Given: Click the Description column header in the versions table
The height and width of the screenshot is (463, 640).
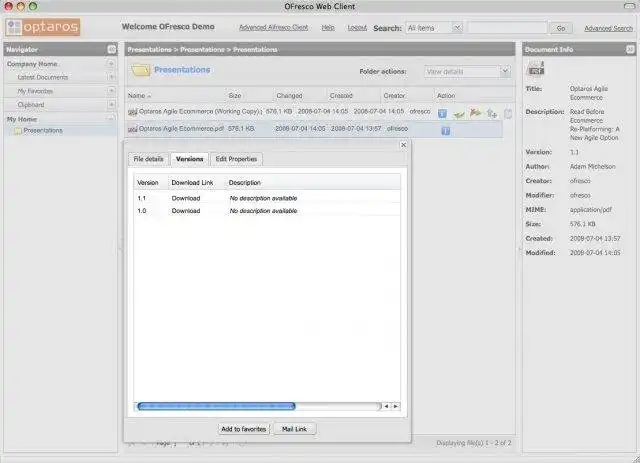Looking at the screenshot, I should coord(244,183).
